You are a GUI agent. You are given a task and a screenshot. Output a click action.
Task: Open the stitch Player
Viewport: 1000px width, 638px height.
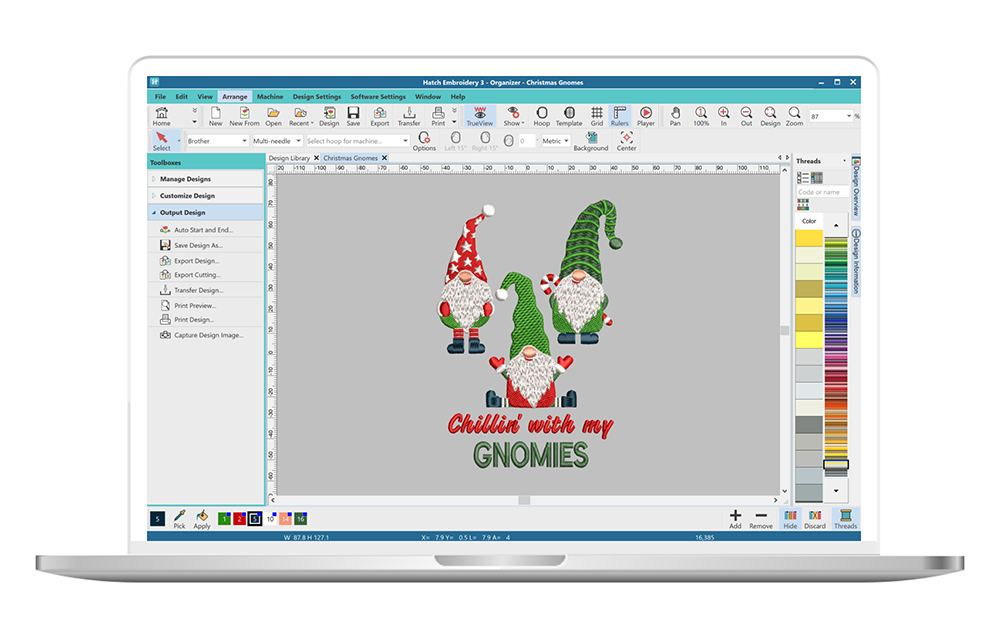(x=646, y=116)
